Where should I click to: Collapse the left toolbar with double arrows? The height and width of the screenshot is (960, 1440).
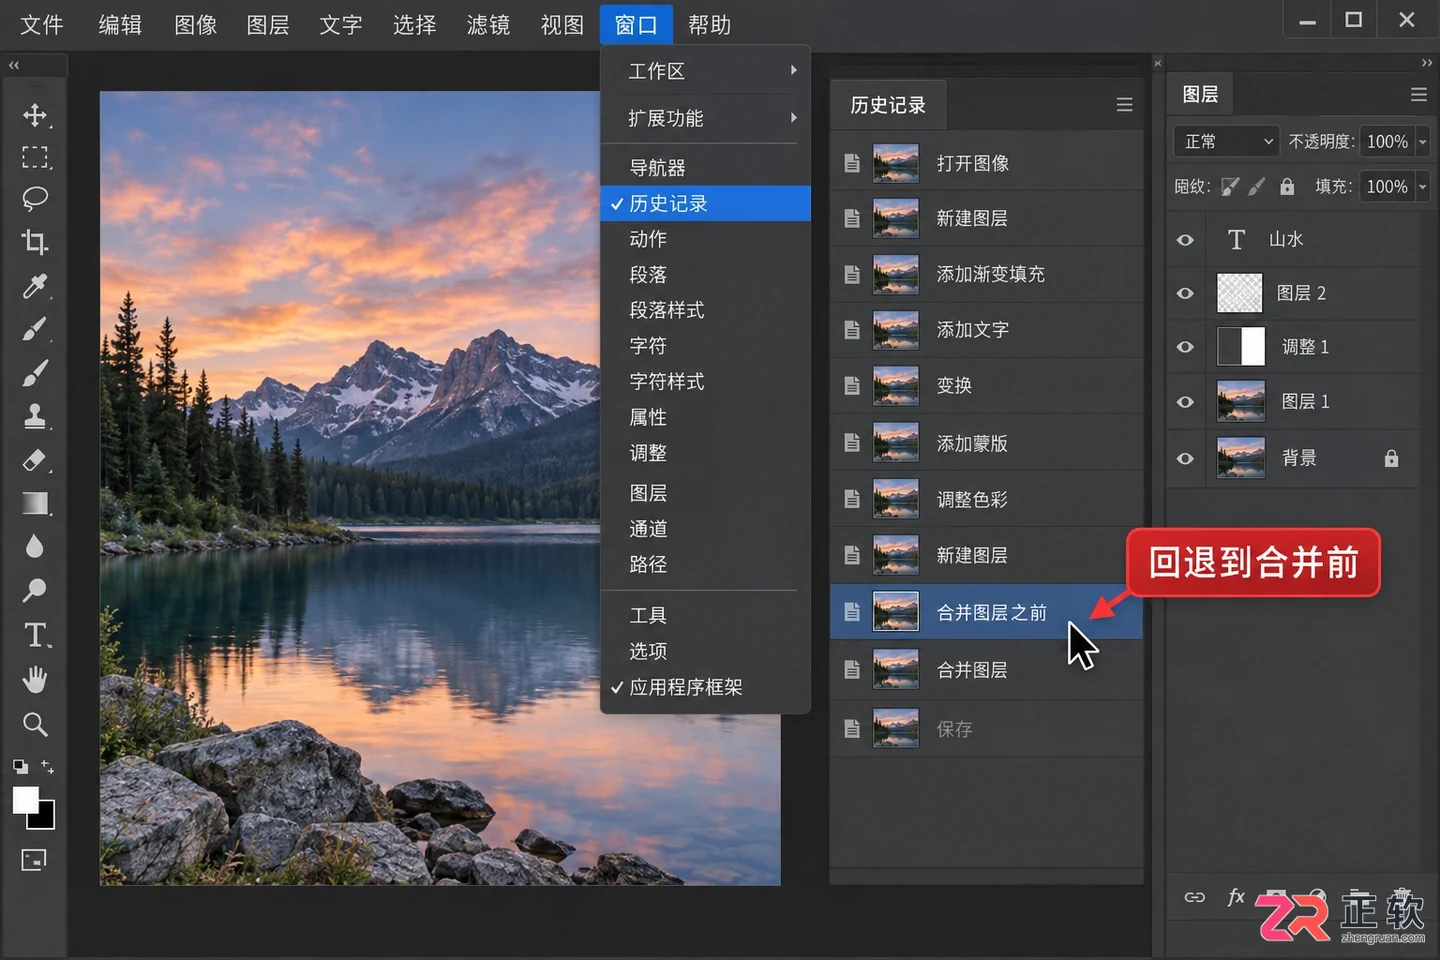coord(14,65)
